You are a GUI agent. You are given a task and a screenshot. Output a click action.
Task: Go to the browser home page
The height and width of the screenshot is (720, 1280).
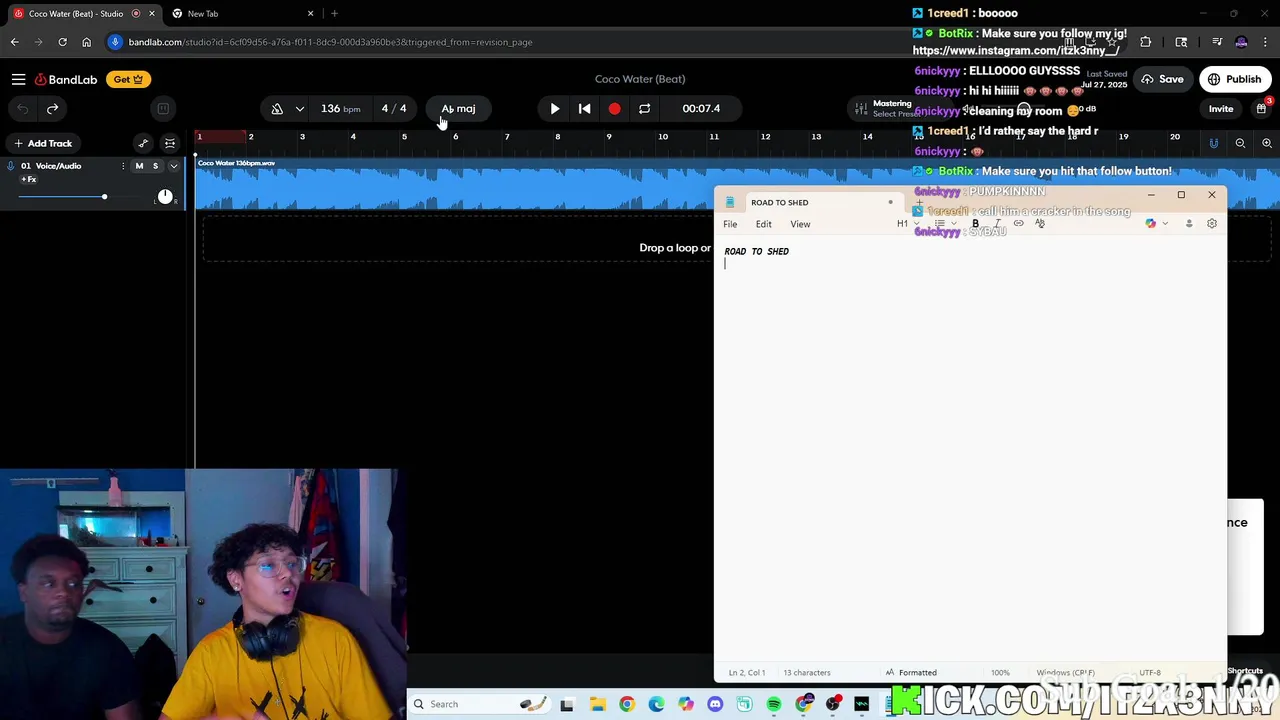[86, 42]
